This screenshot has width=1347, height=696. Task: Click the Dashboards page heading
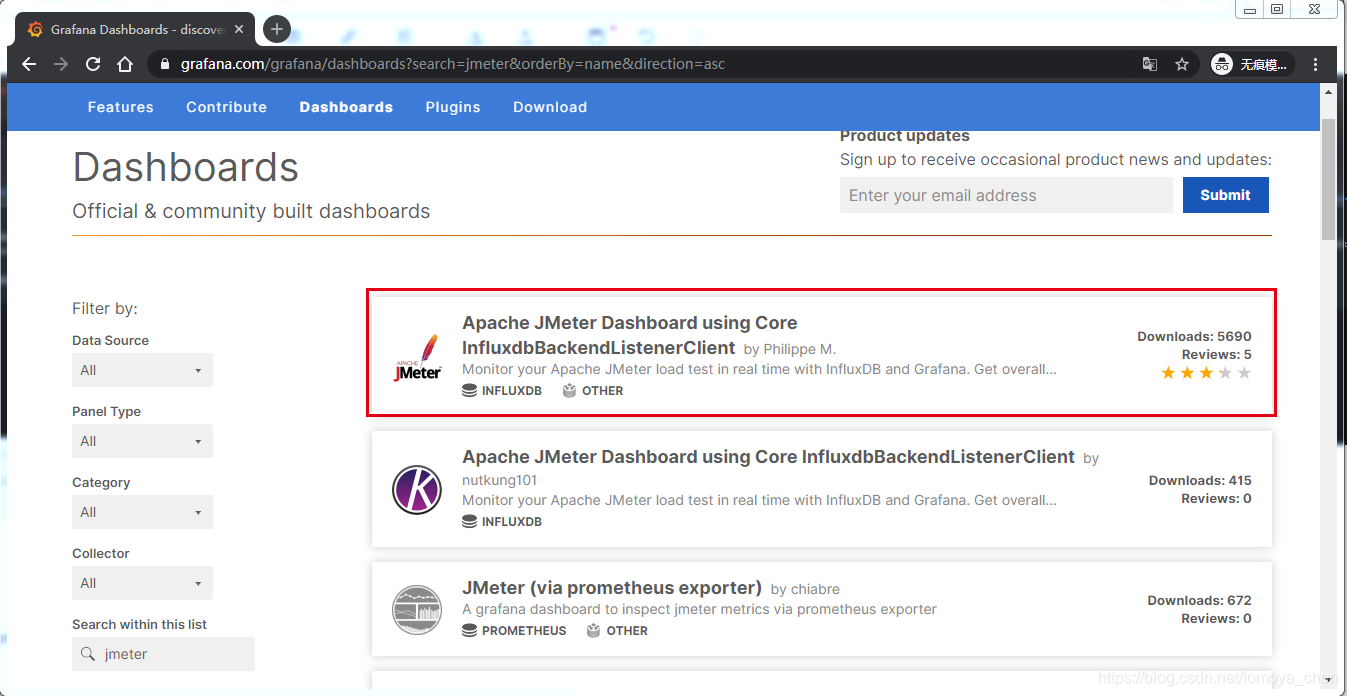tap(186, 167)
